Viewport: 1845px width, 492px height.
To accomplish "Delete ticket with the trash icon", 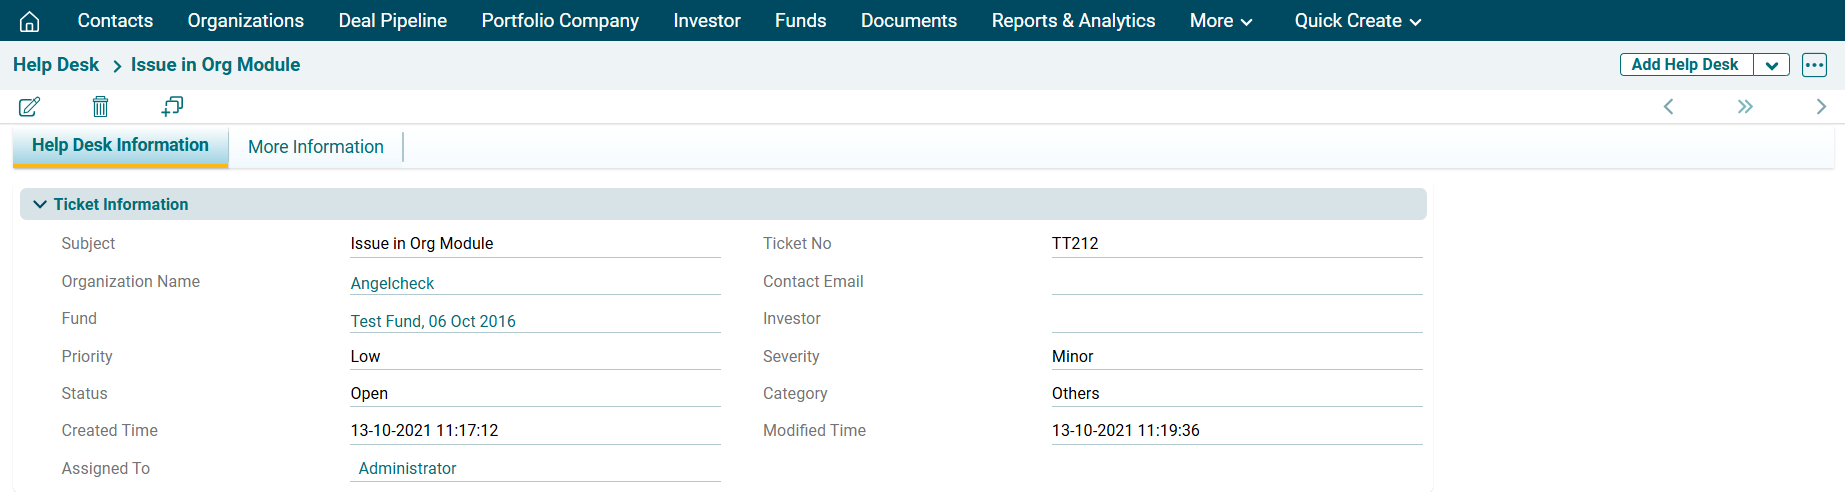I will tap(100, 106).
